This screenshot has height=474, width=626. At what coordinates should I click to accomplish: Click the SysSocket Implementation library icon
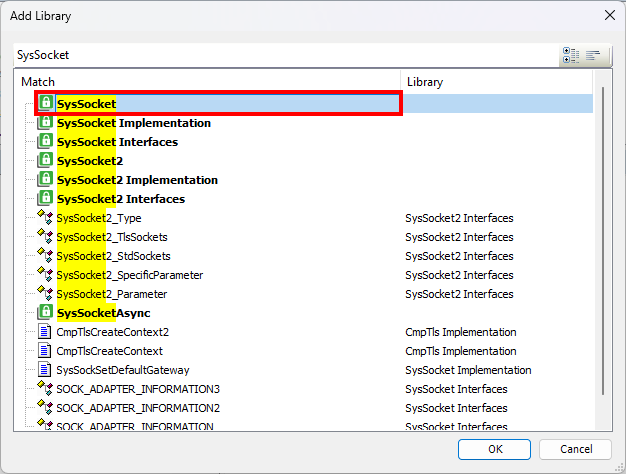[x=45, y=122]
